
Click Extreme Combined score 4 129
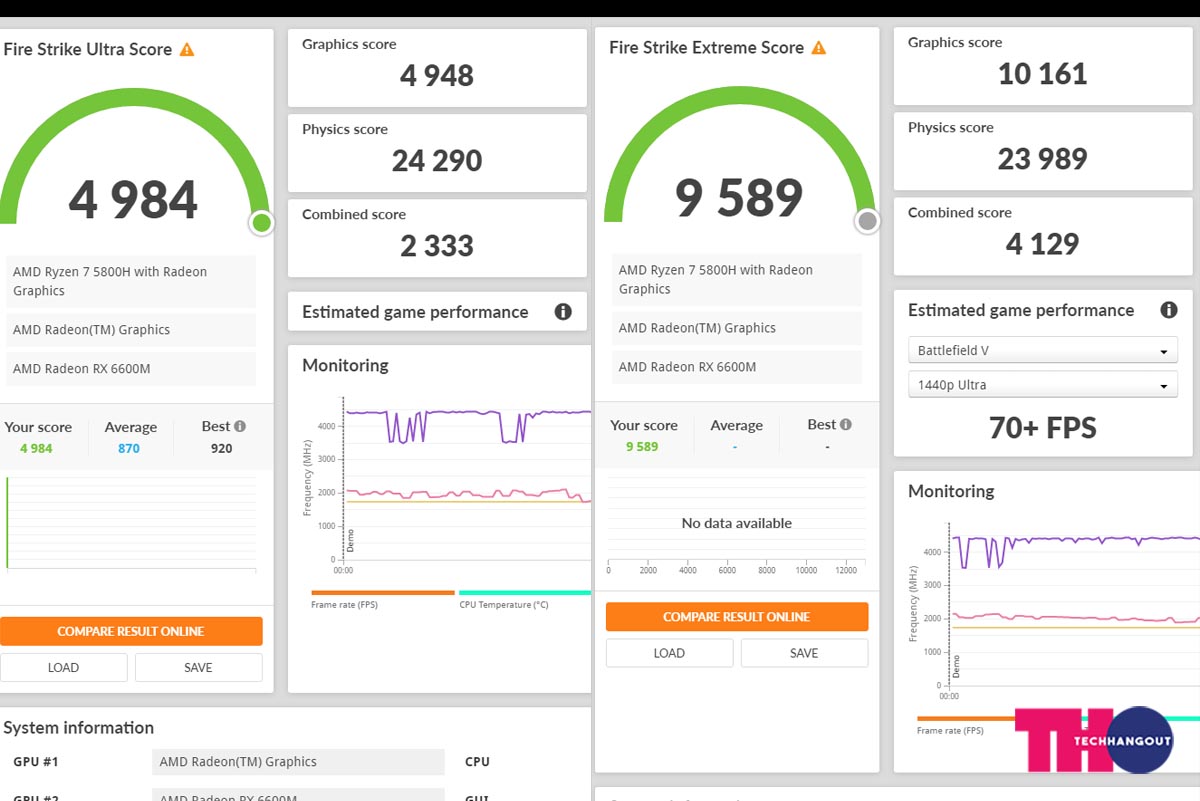pyautogui.click(x=1043, y=244)
